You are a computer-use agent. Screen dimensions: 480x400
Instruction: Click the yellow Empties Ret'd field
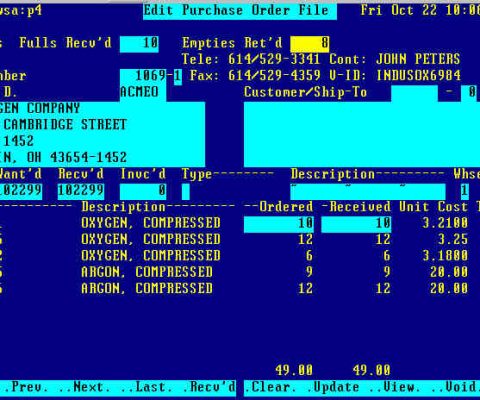click(310, 44)
